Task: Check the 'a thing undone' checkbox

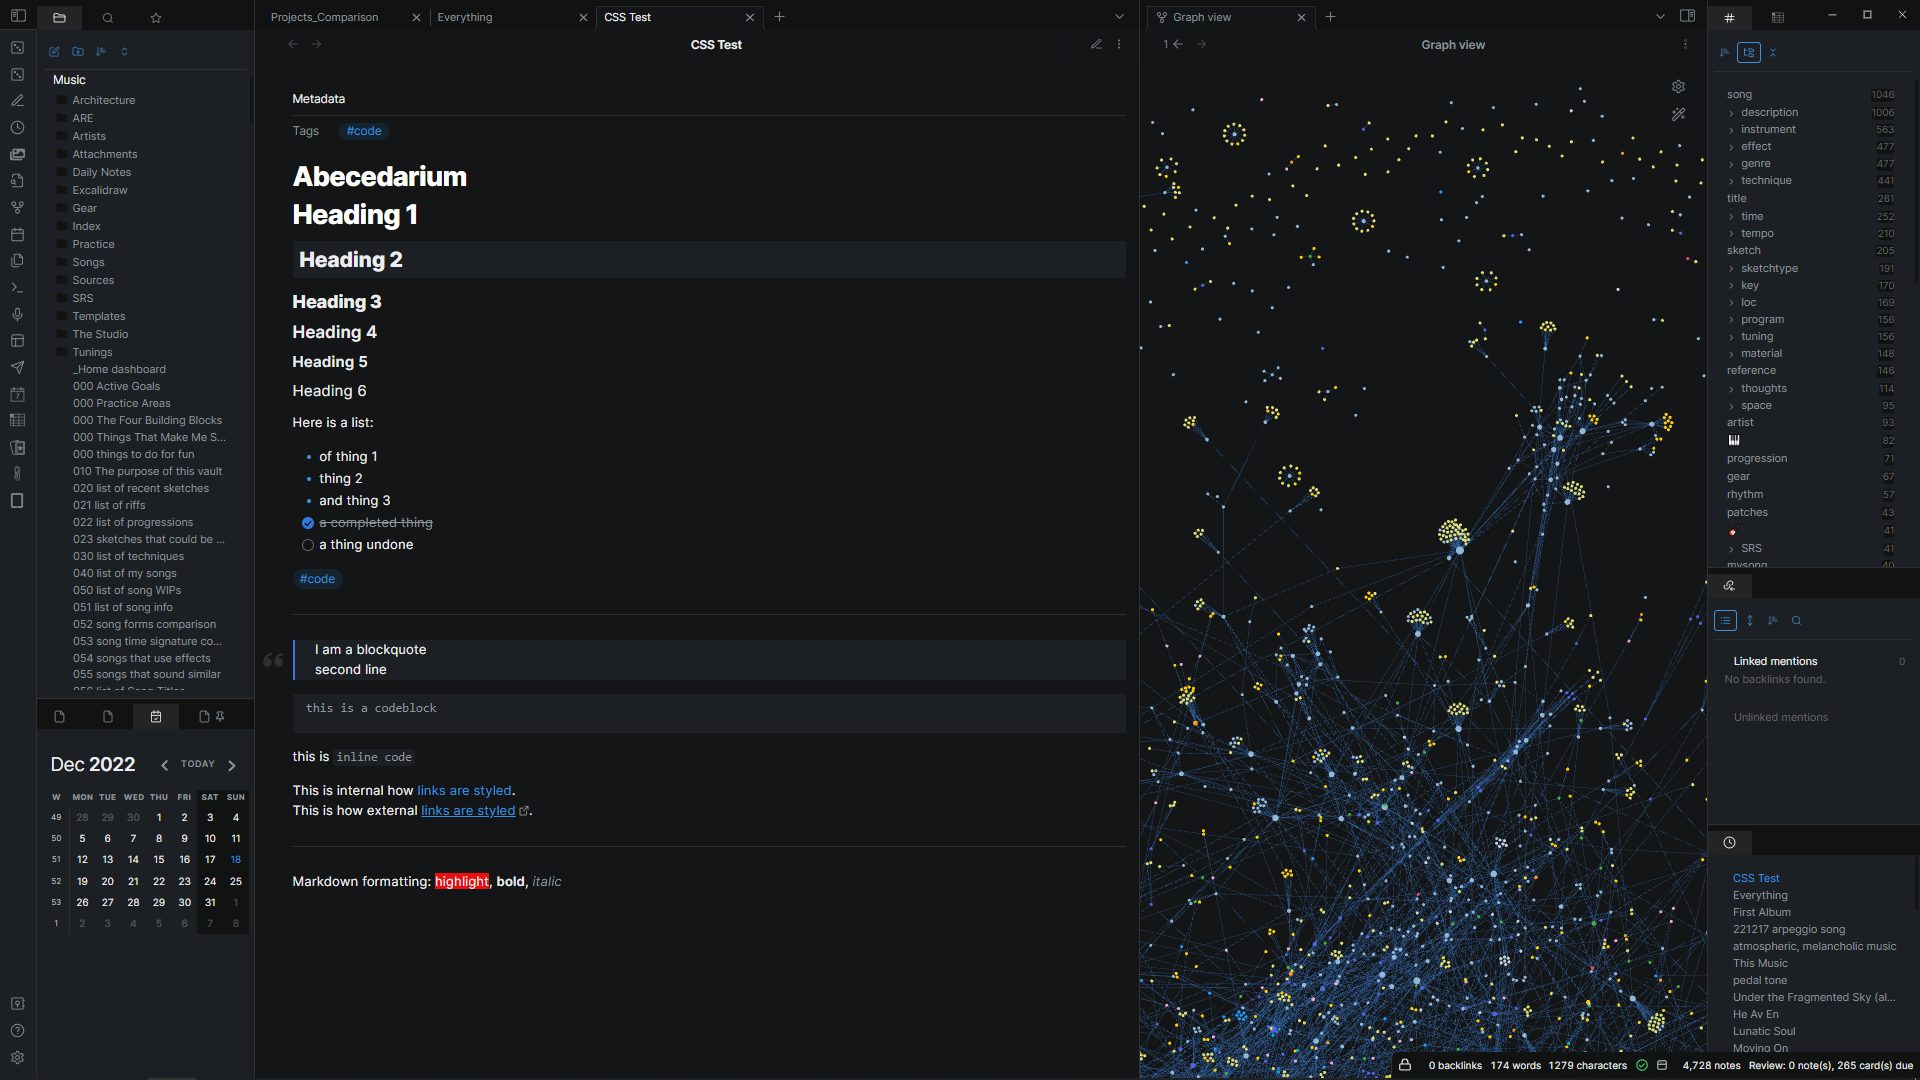Action: pos(308,545)
